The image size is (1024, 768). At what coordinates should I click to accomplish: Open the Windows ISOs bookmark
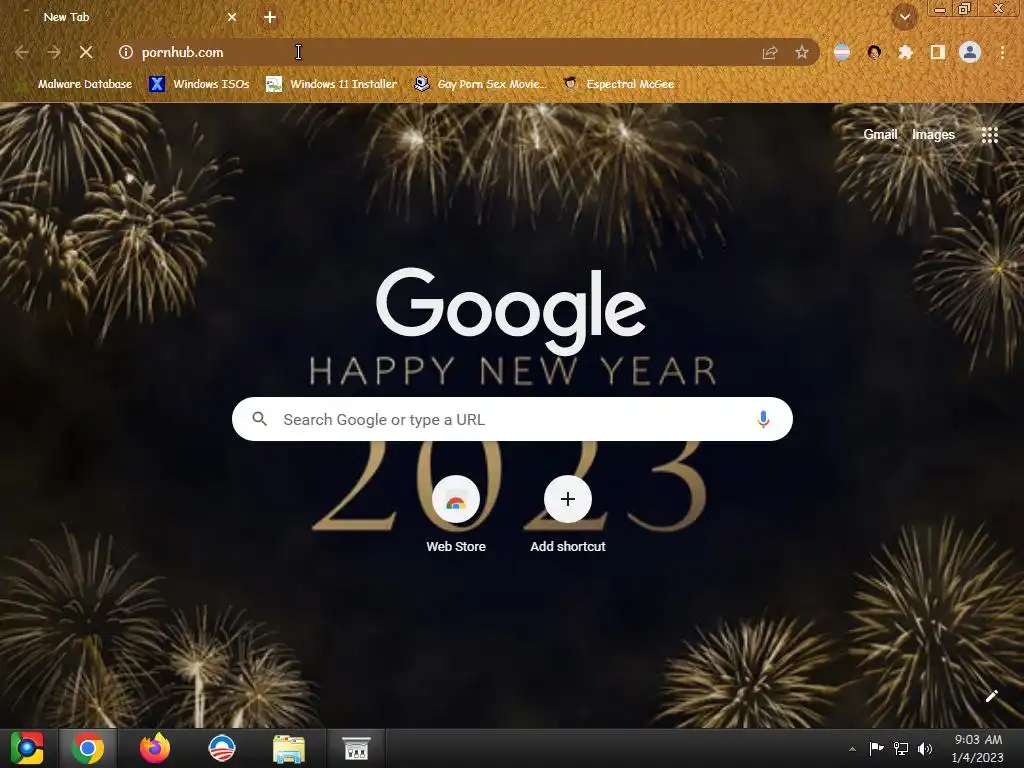tap(199, 84)
